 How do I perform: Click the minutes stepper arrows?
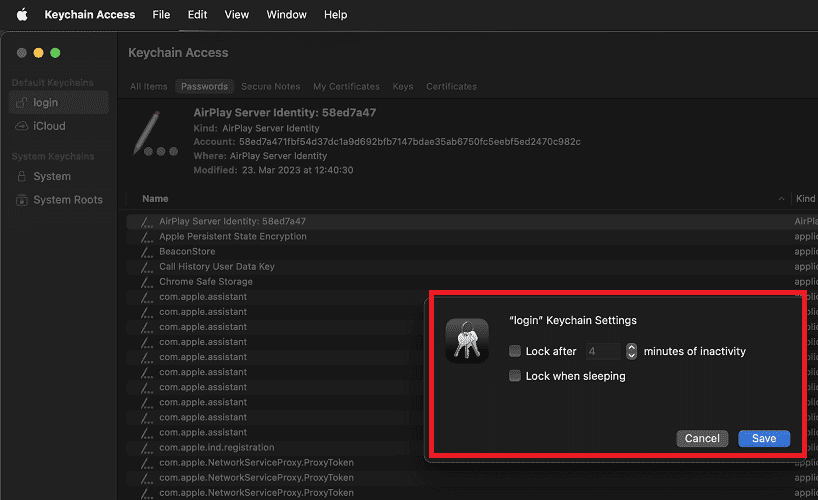[631, 352]
